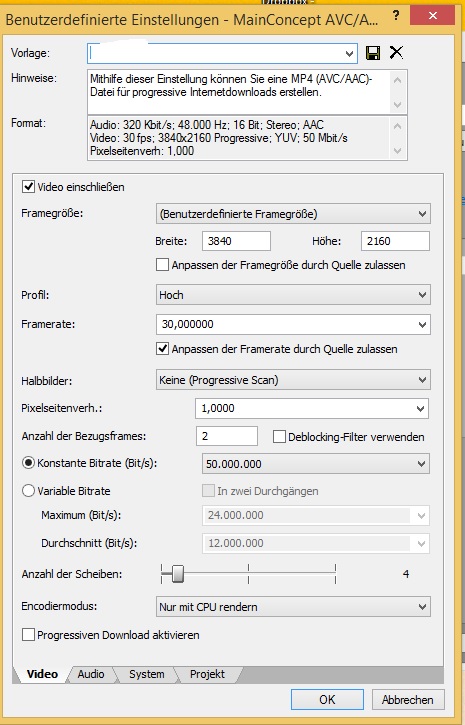Open the System tab
The width and height of the screenshot is (465, 725).
147,674
